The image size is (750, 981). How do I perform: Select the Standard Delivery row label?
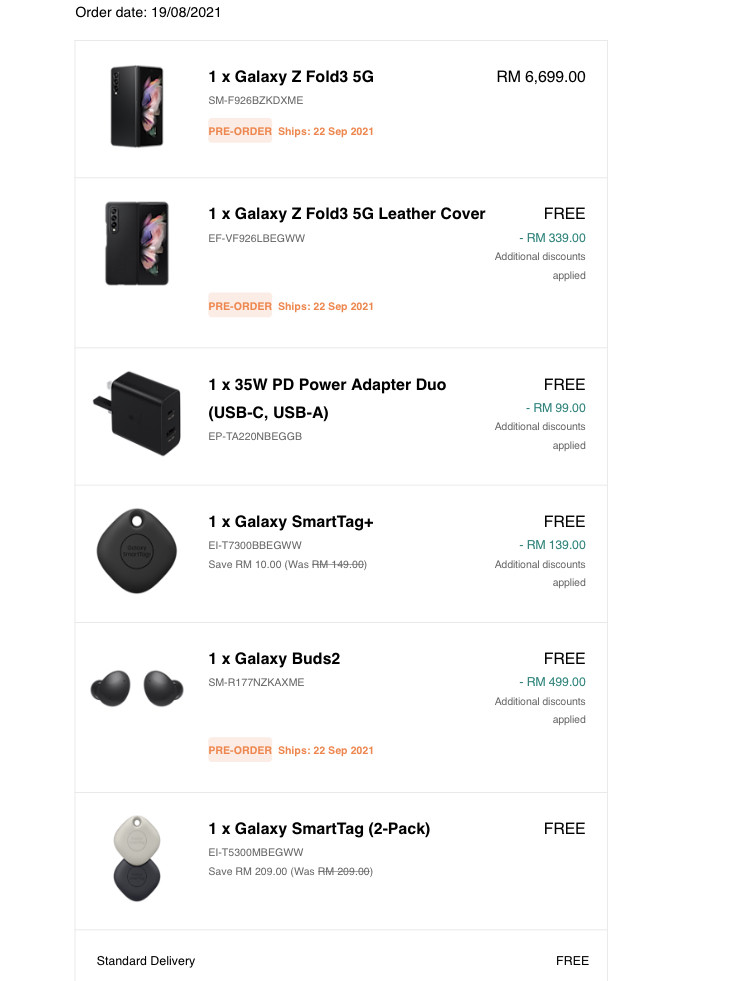[146, 961]
